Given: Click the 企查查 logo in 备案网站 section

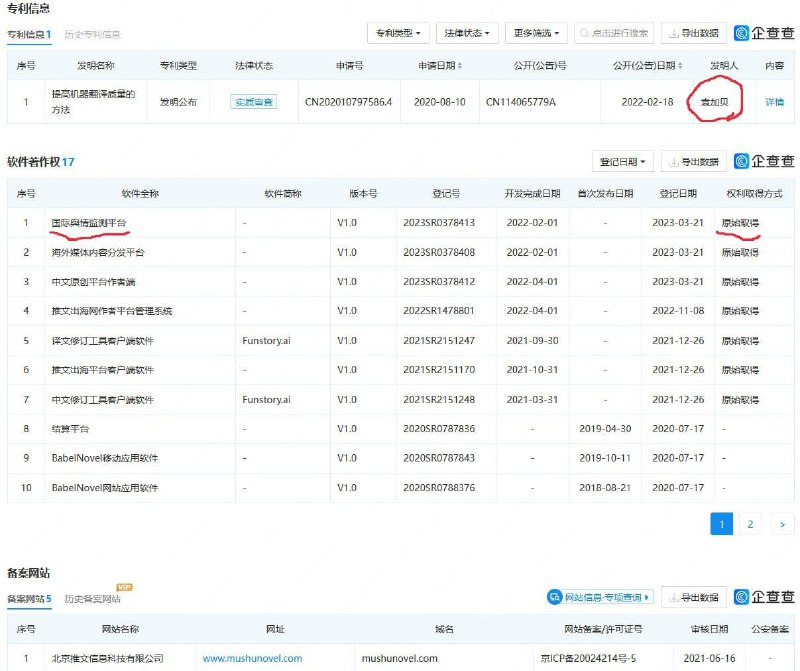Looking at the screenshot, I should [764, 597].
